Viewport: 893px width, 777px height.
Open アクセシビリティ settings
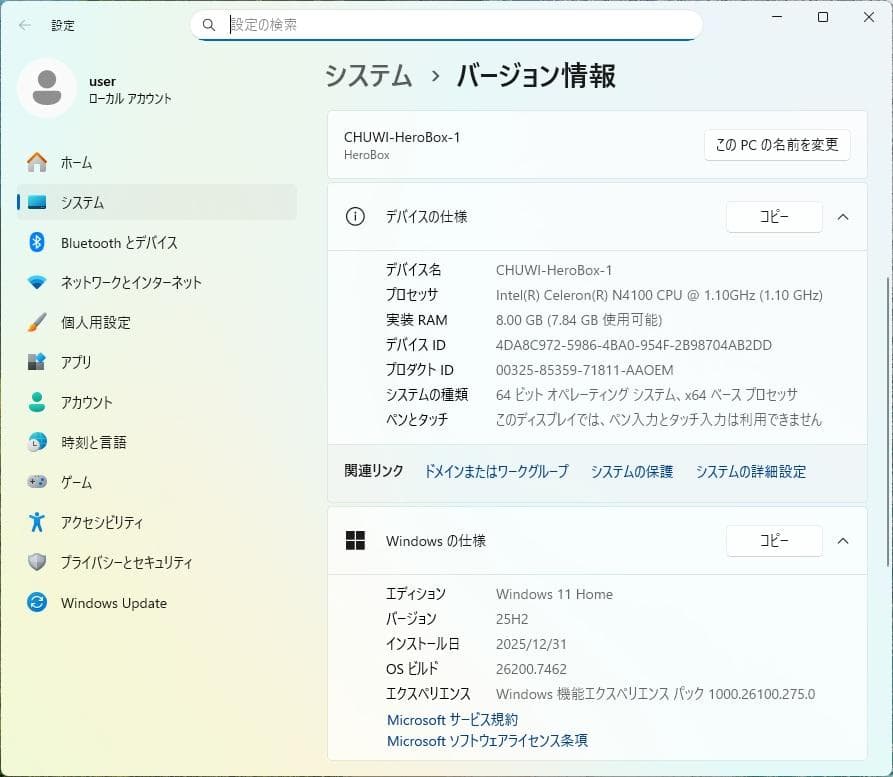pyautogui.click(x=157, y=522)
